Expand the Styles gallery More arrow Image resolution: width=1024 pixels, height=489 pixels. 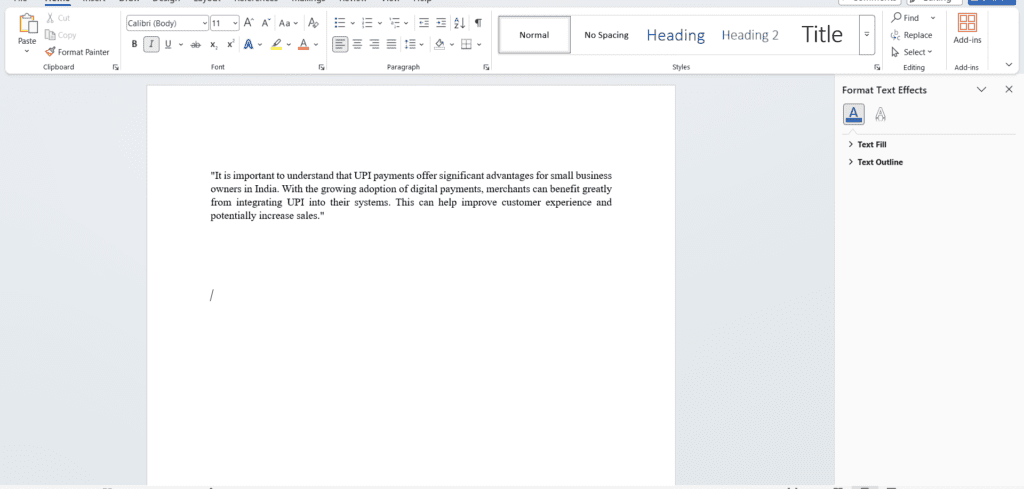(x=867, y=34)
